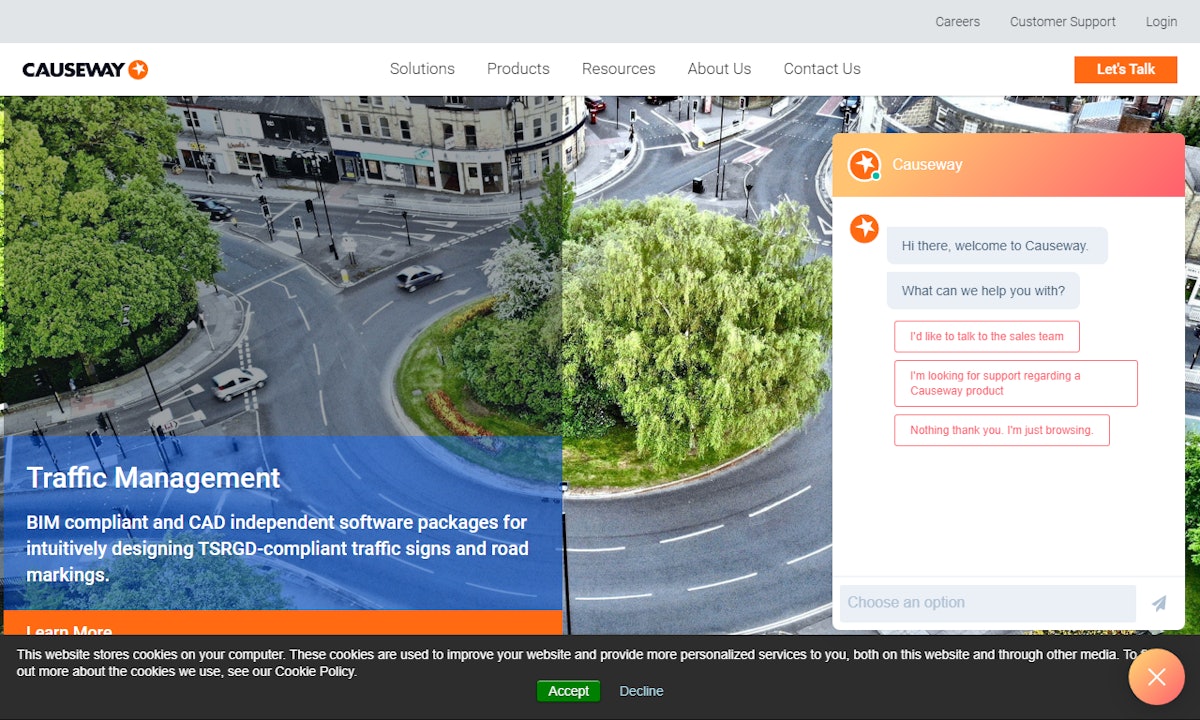Viewport: 1200px width, 720px height.
Task: Click the Causeway avatar in the chat header
Action: (x=864, y=165)
